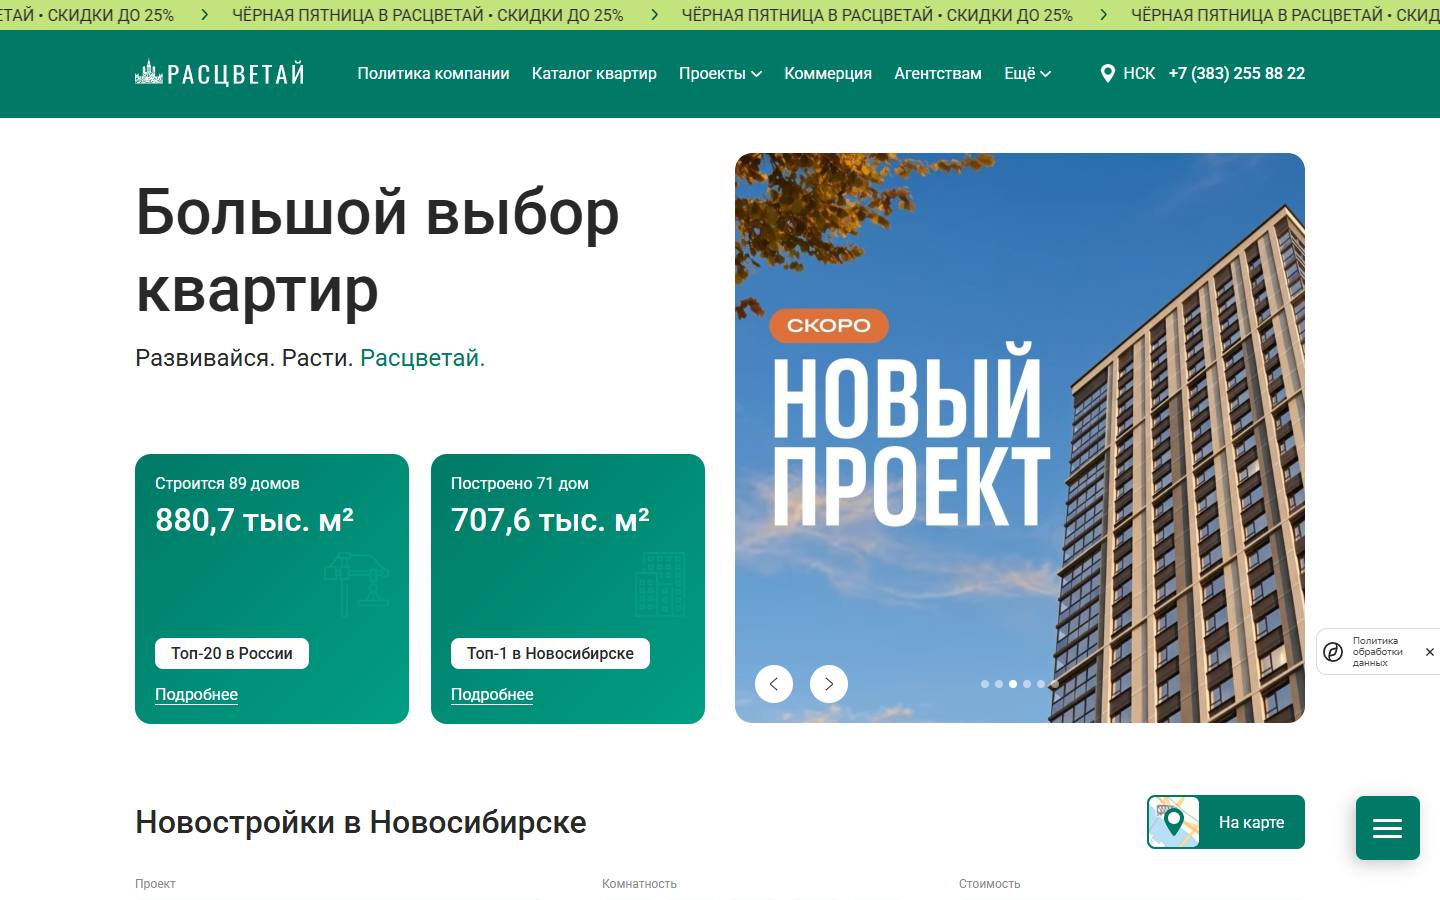Click the 880,7 тыс. м² figure
Image resolution: width=1440 pixels, height=900 pixels.
pos(254,520)
